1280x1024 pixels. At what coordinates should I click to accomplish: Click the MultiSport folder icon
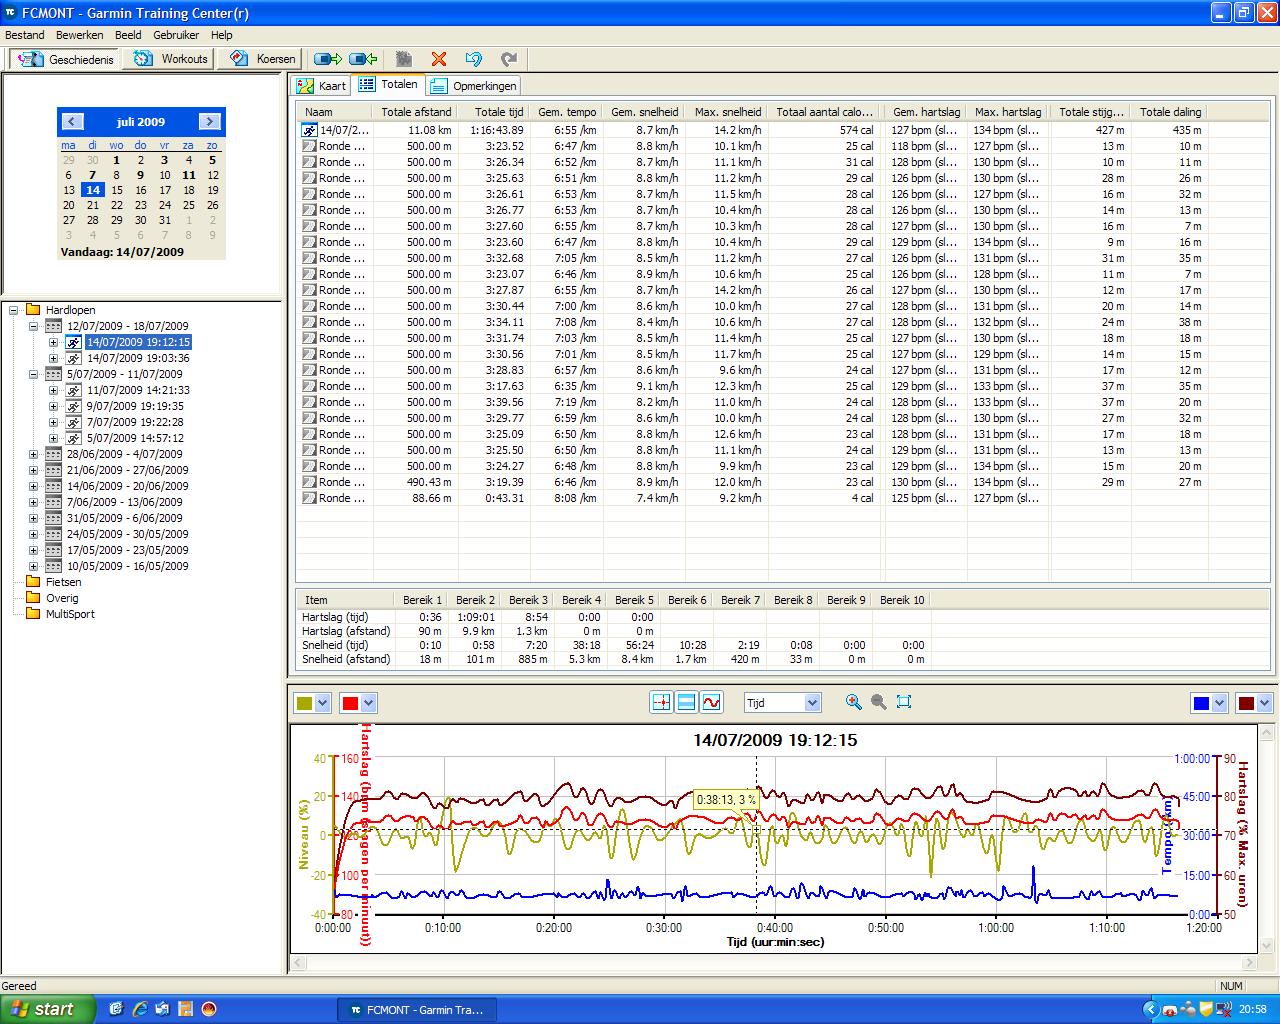[x=33, y=614]
